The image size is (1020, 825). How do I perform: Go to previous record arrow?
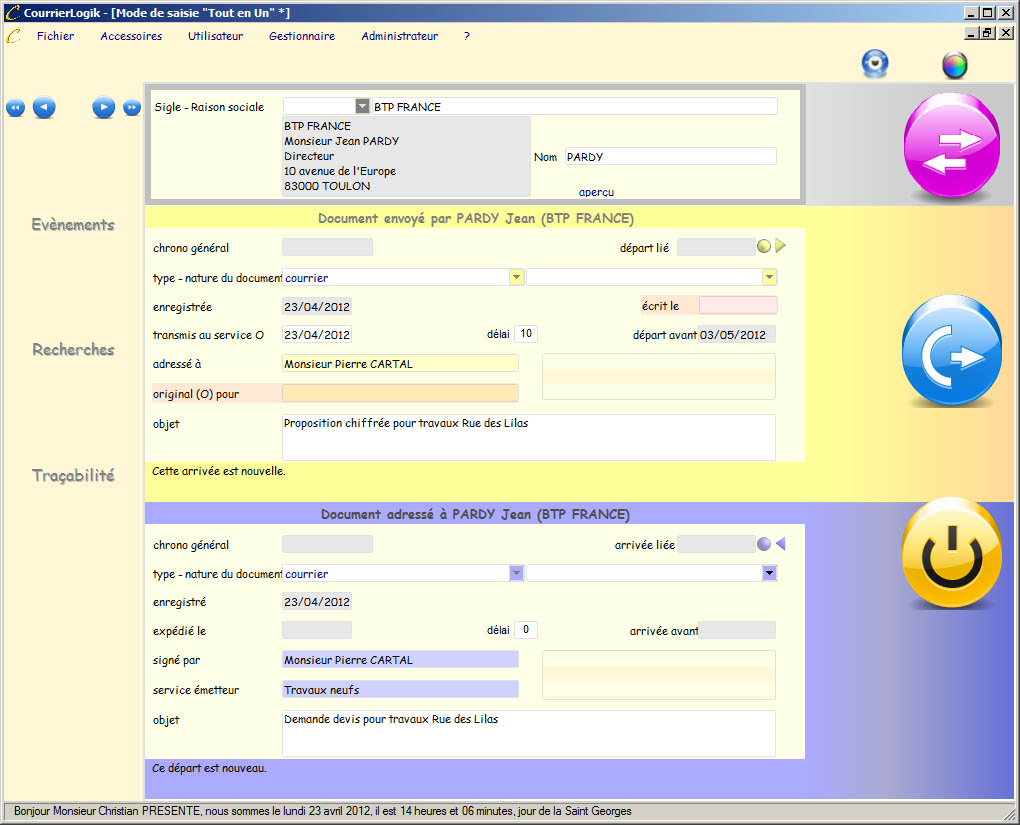(x=44, y=108)
